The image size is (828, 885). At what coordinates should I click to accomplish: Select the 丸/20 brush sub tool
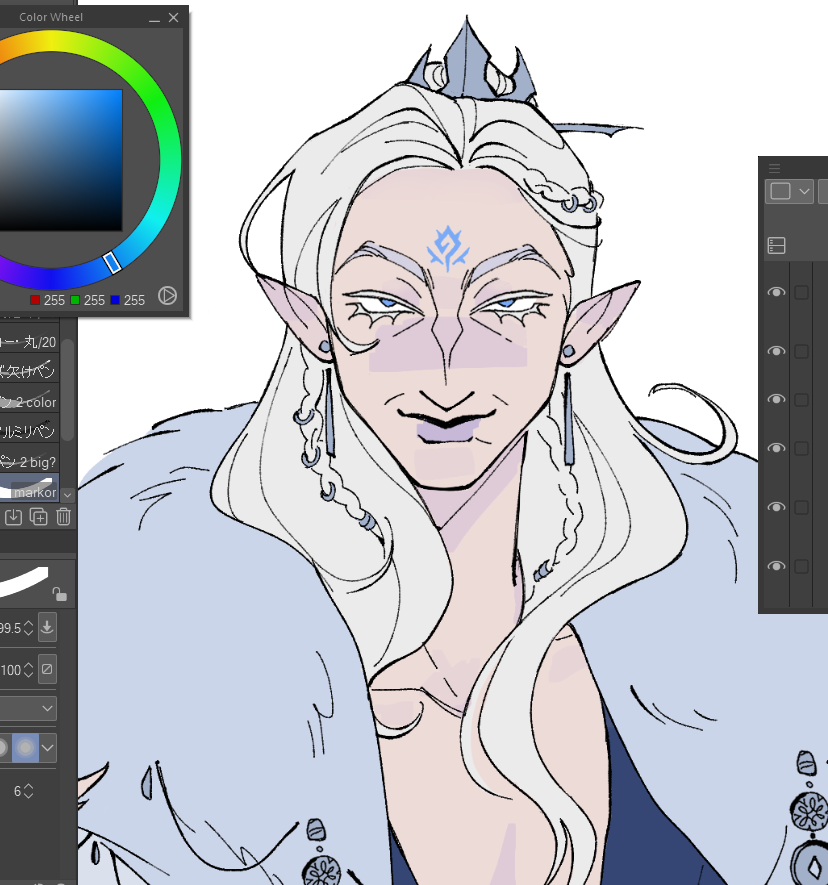click(29, 339)
